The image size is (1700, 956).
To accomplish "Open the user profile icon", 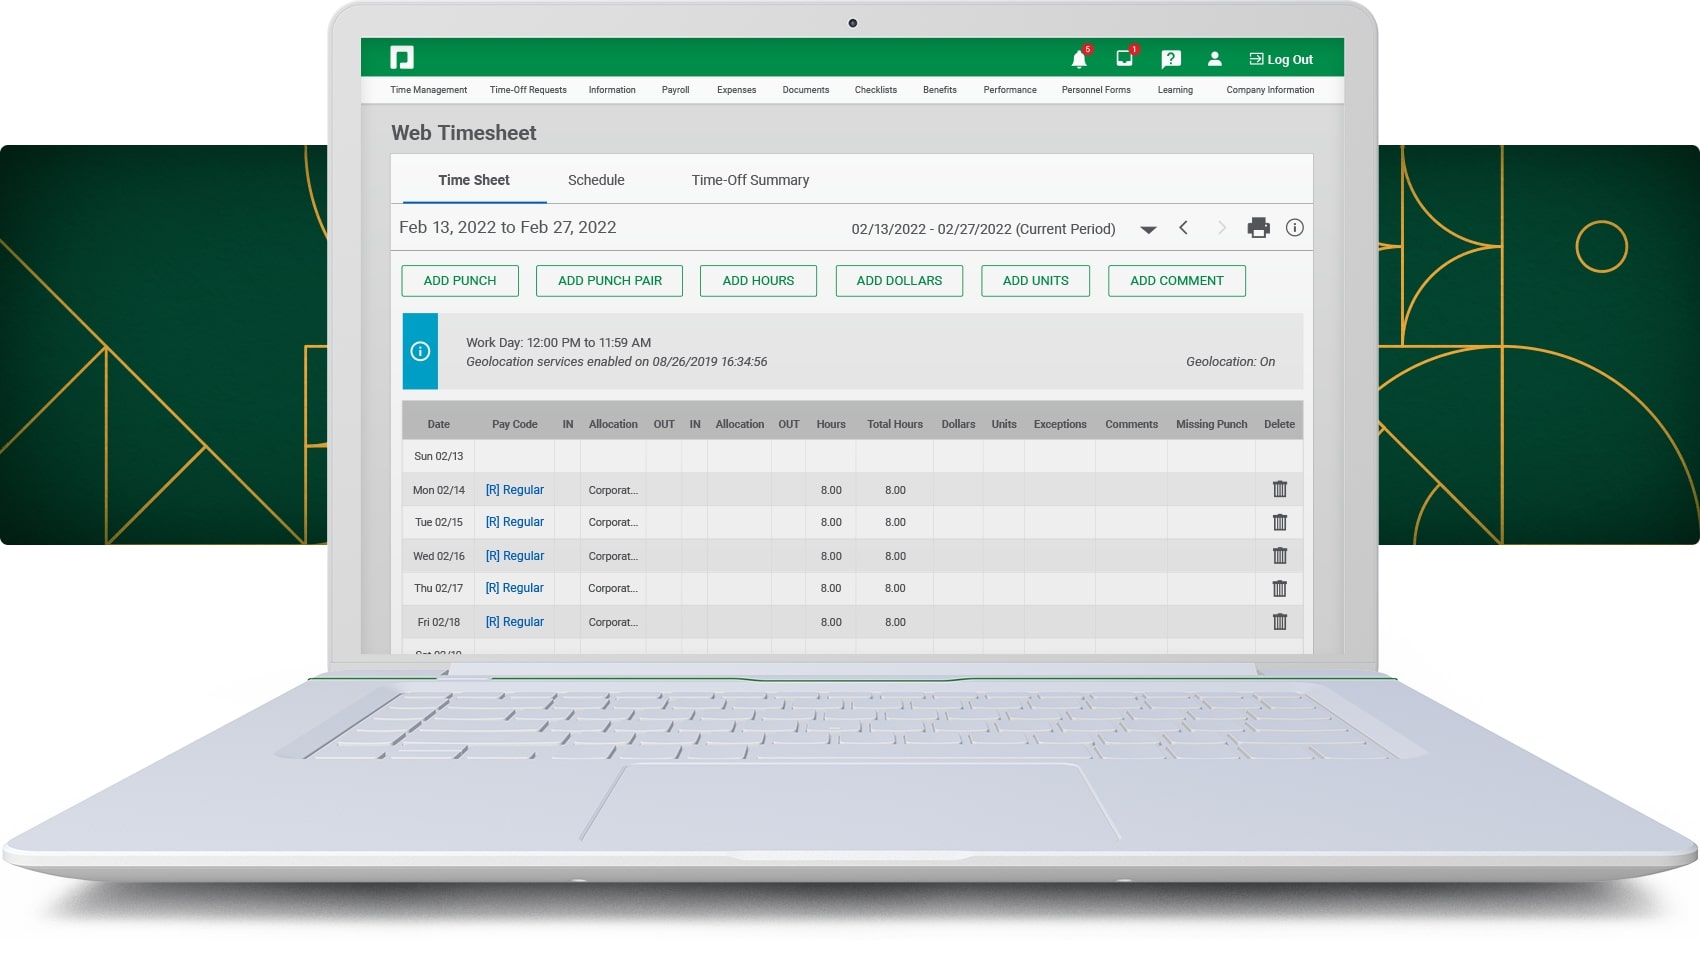I will (1214, 59).
